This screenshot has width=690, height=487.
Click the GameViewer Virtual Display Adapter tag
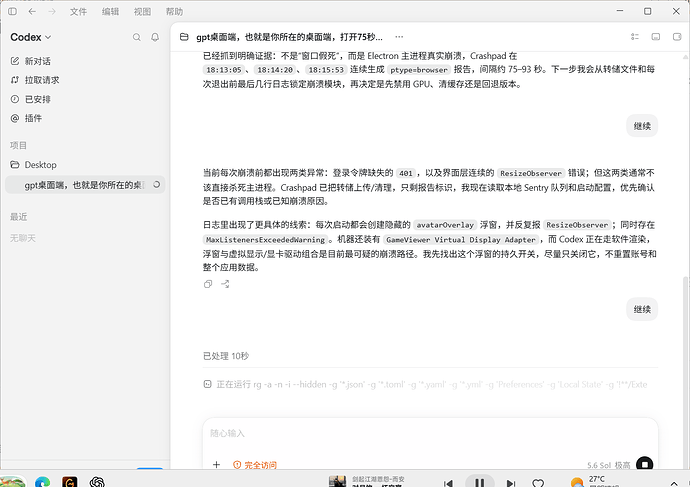tap(461, 240)
